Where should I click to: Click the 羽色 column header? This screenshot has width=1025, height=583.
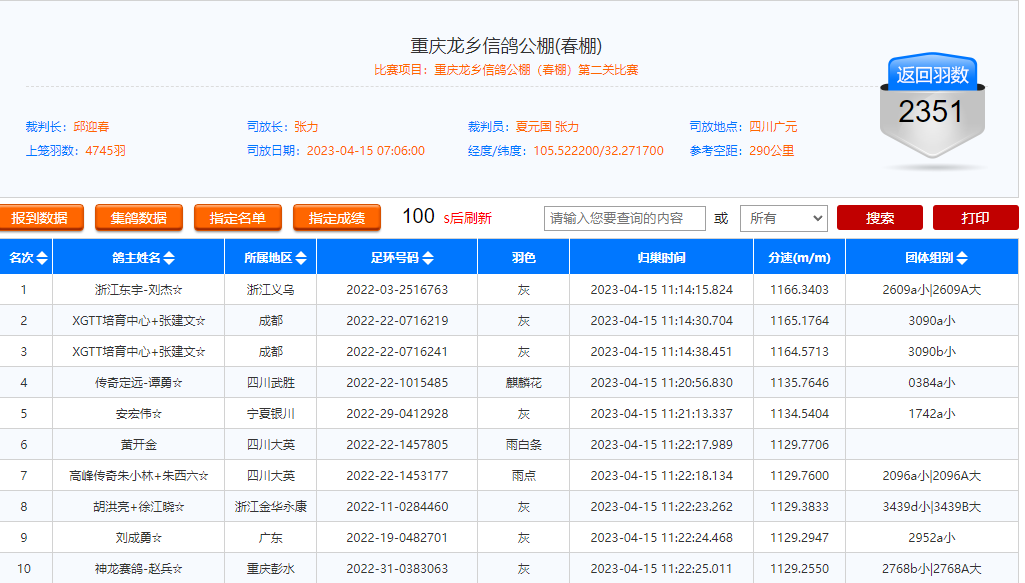tap(523, 258)
